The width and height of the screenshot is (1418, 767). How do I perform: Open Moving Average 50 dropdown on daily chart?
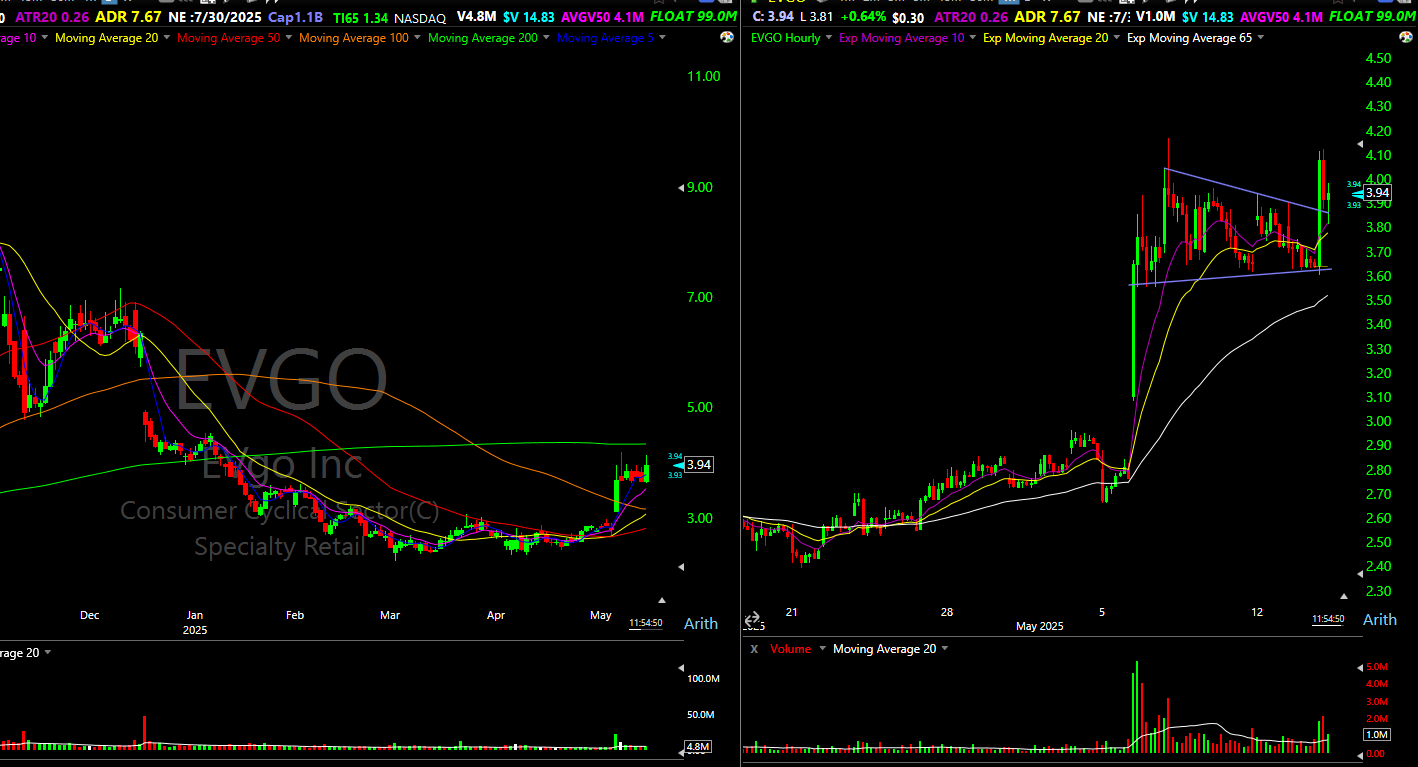pos(289,38)
